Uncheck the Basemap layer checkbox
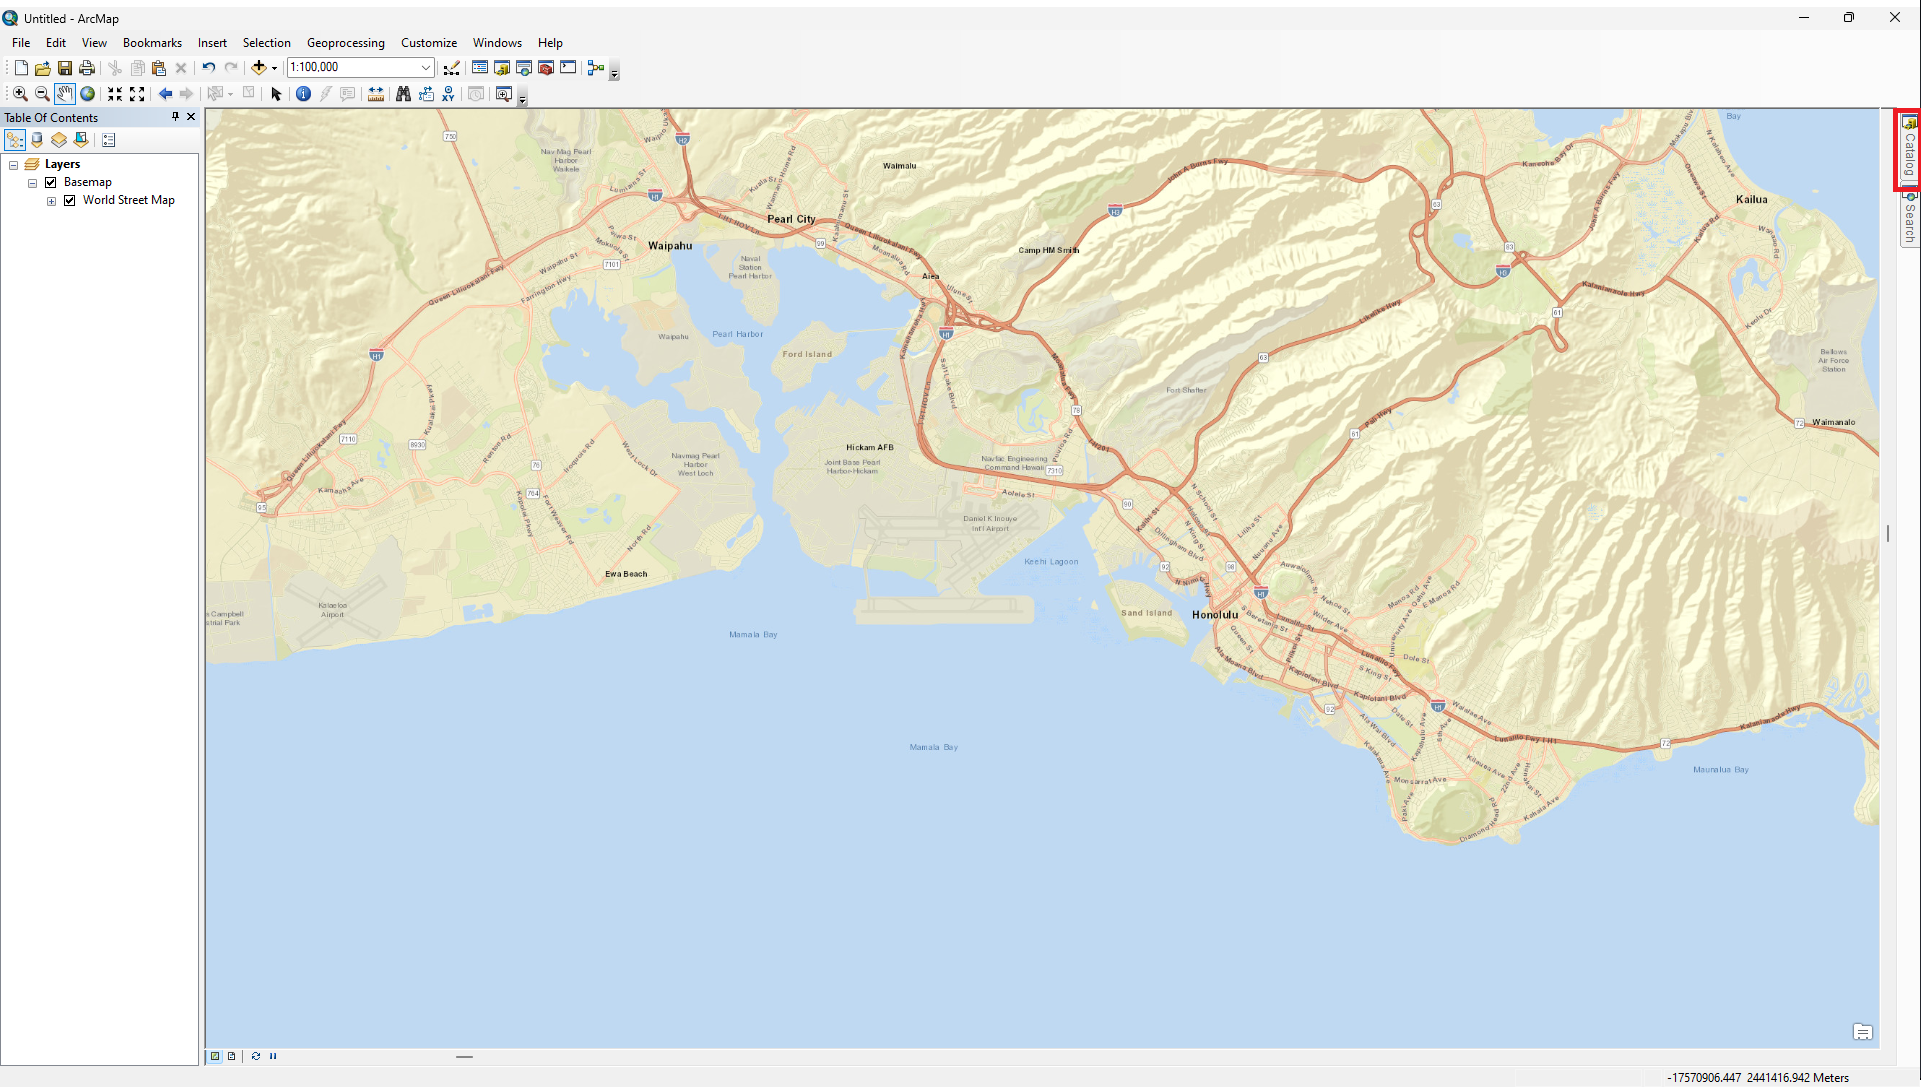Image resolution: width=1921 pixels, height=1087 pixels. (51, 183)
